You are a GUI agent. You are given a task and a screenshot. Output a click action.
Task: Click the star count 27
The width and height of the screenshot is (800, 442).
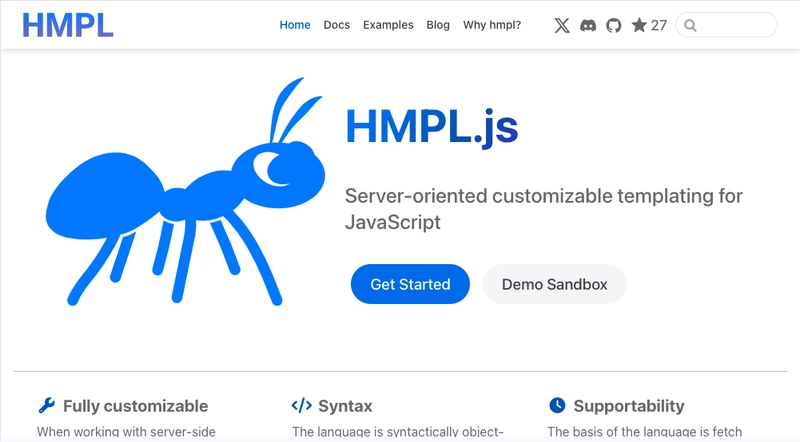coord(659,25)
